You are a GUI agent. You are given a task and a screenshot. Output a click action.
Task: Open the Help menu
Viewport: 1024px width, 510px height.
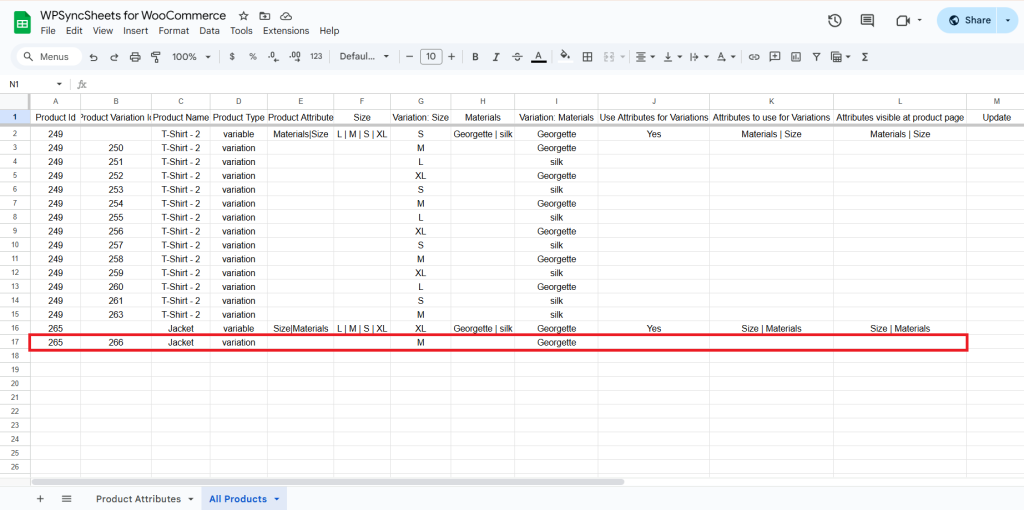[329, 31]
